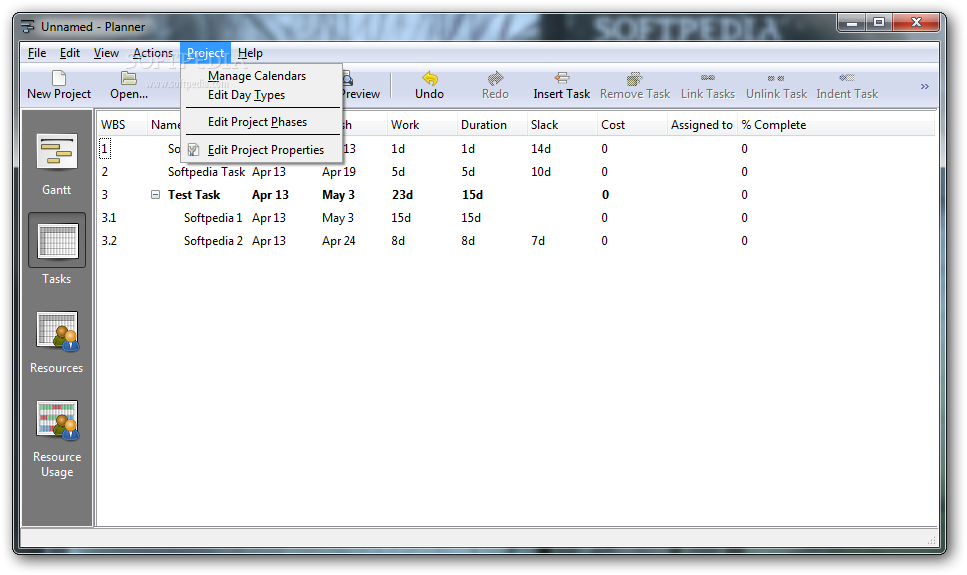Click the 8d duration value
The image size is (967, 575).
pos(468,241)
